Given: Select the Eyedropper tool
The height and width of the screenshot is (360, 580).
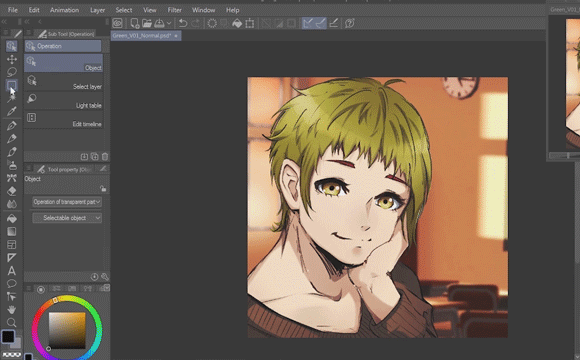Looking at the screenshot, I should point(11,111).
